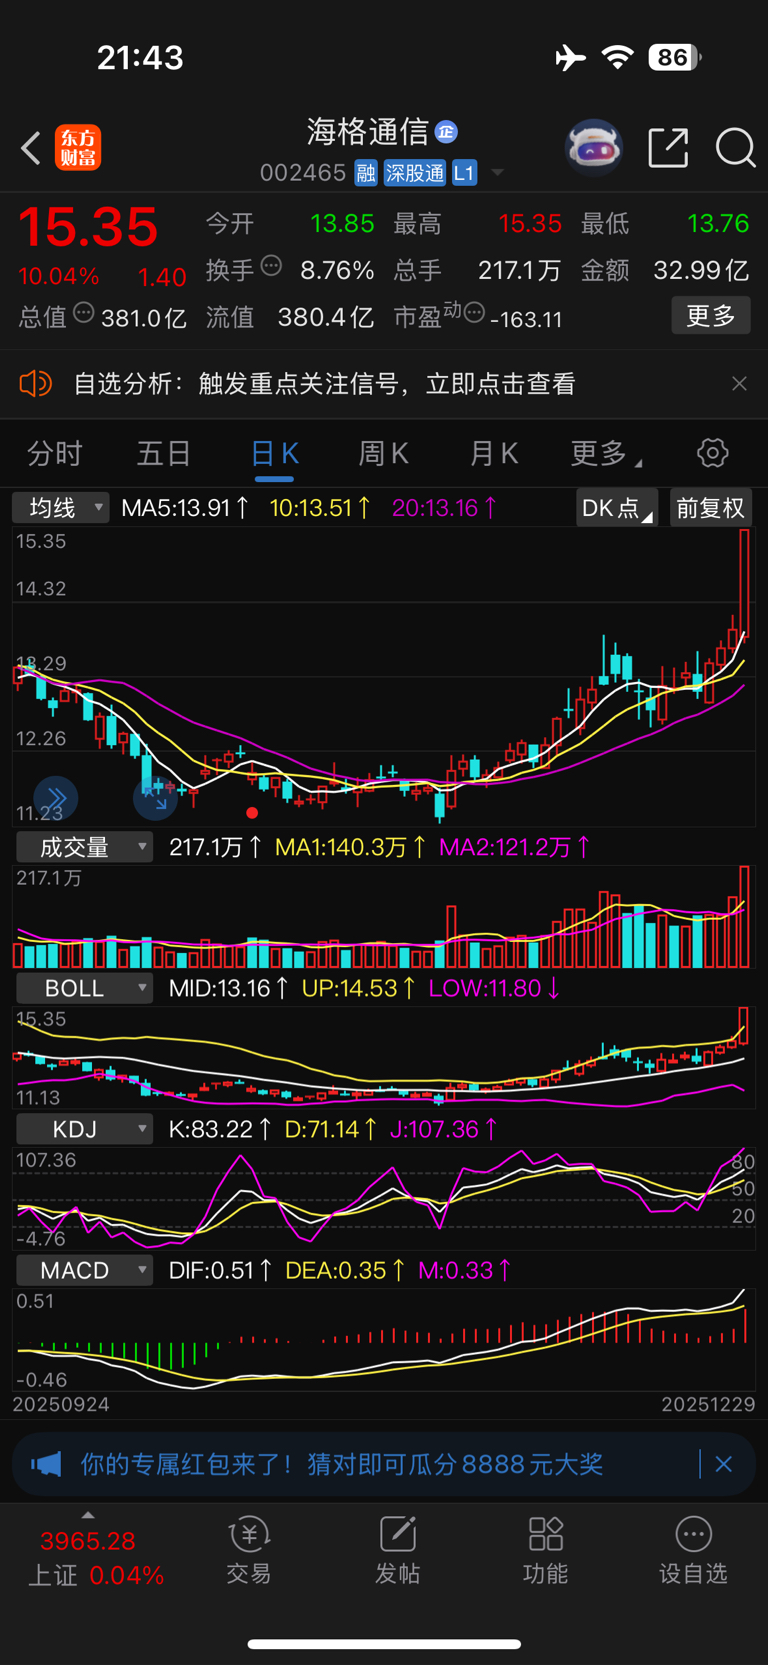Tap the 10:13.51 yellow MA10 value

click(320, 508)
